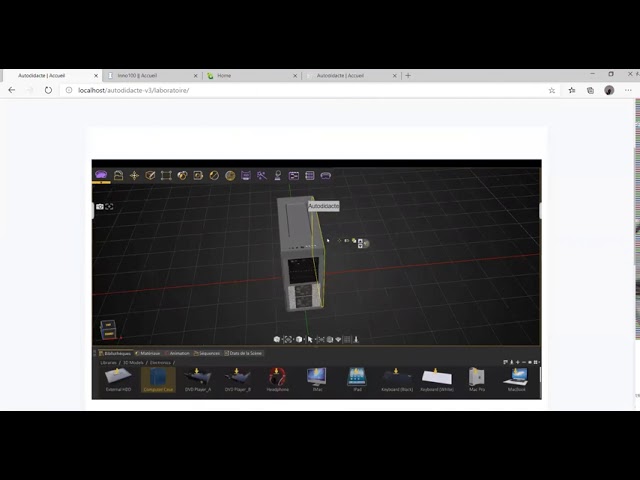This screenshot has height=480, width=640.
Task: Select the edit pencil tool icon
Action: (x=150, y=176)
